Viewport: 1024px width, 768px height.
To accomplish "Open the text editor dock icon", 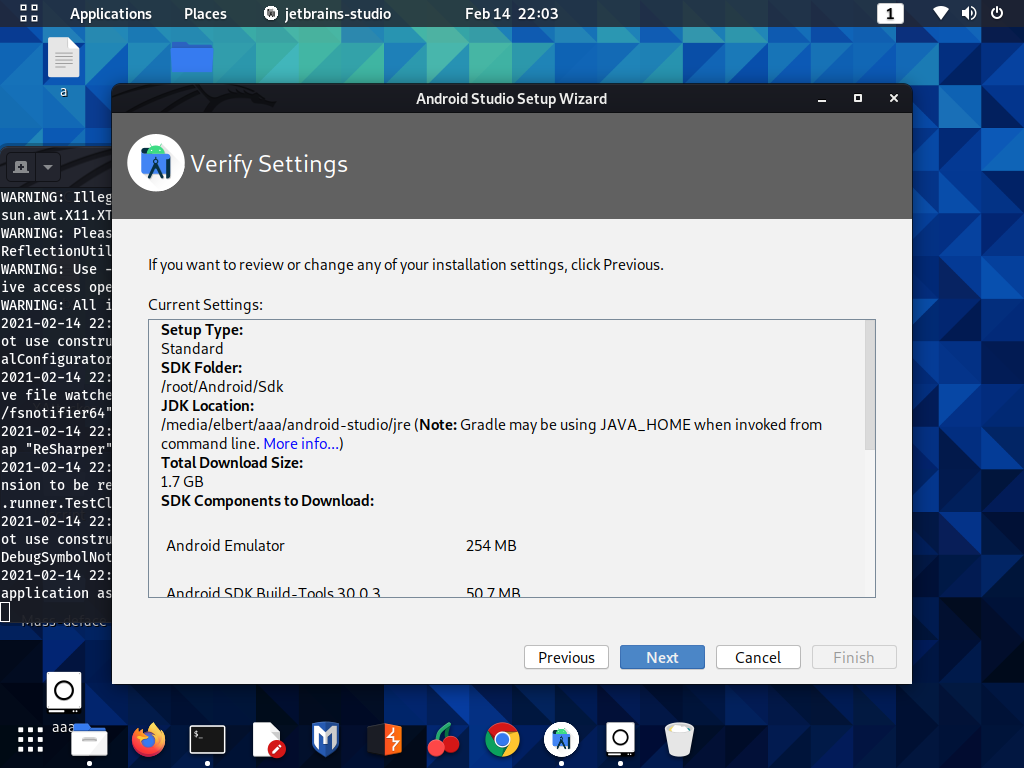I will point(267,740).
